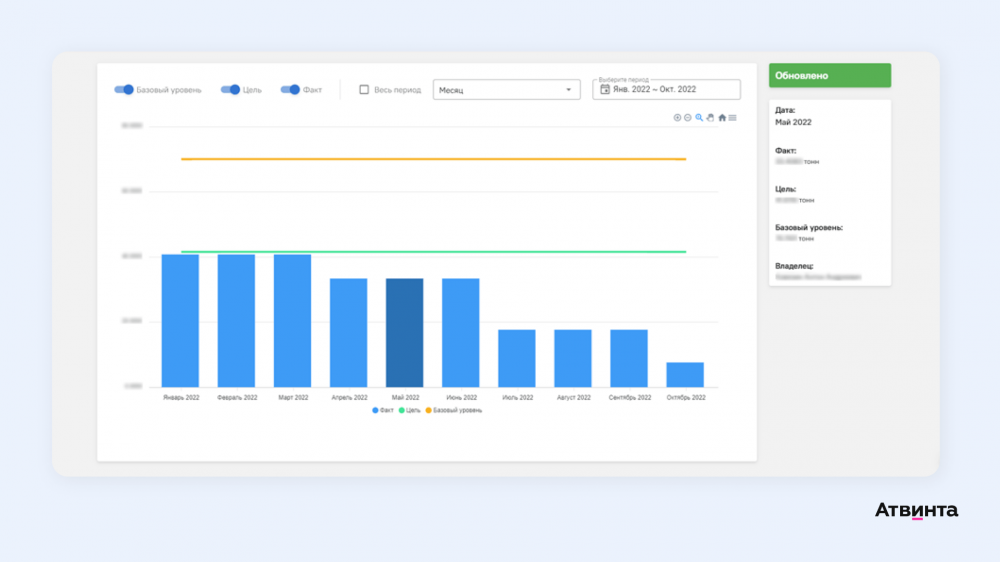The height and width of the screenshot is (562, 1000).
Task: Switch off the Цель toggle
Action: pos(230,89)
